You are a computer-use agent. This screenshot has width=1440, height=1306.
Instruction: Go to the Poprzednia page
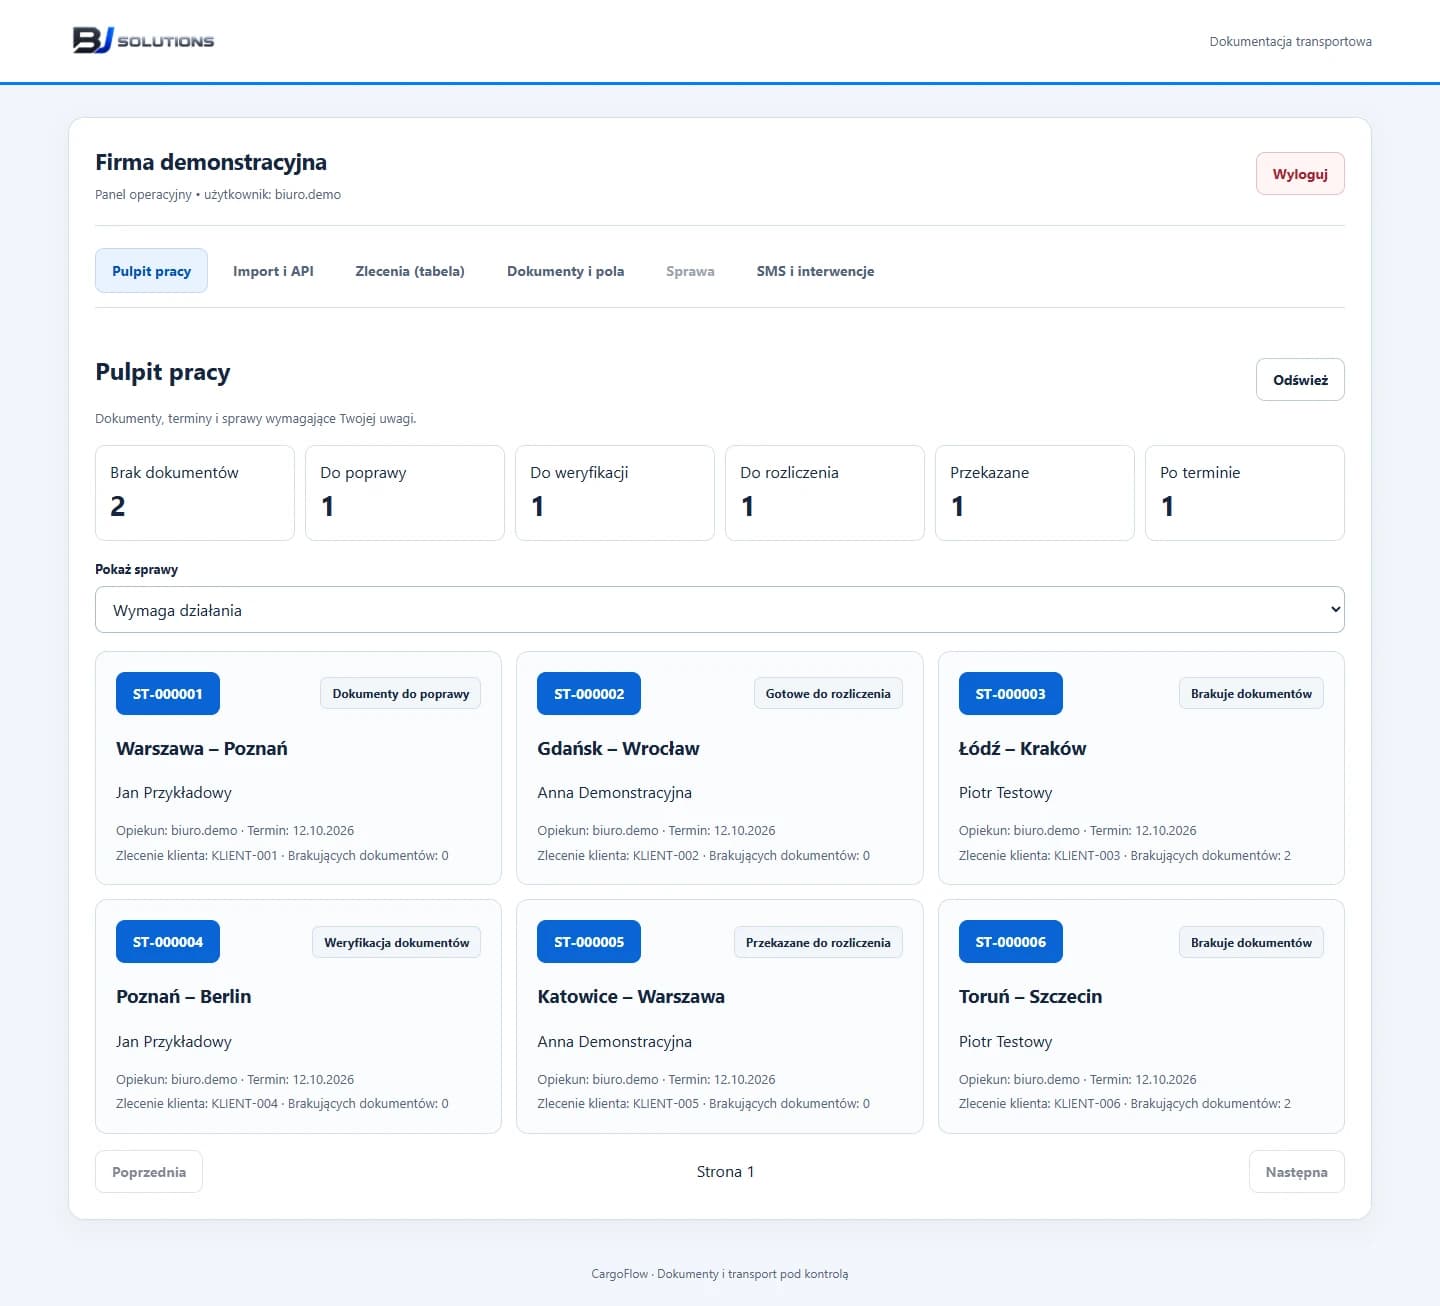(149, 1172)
